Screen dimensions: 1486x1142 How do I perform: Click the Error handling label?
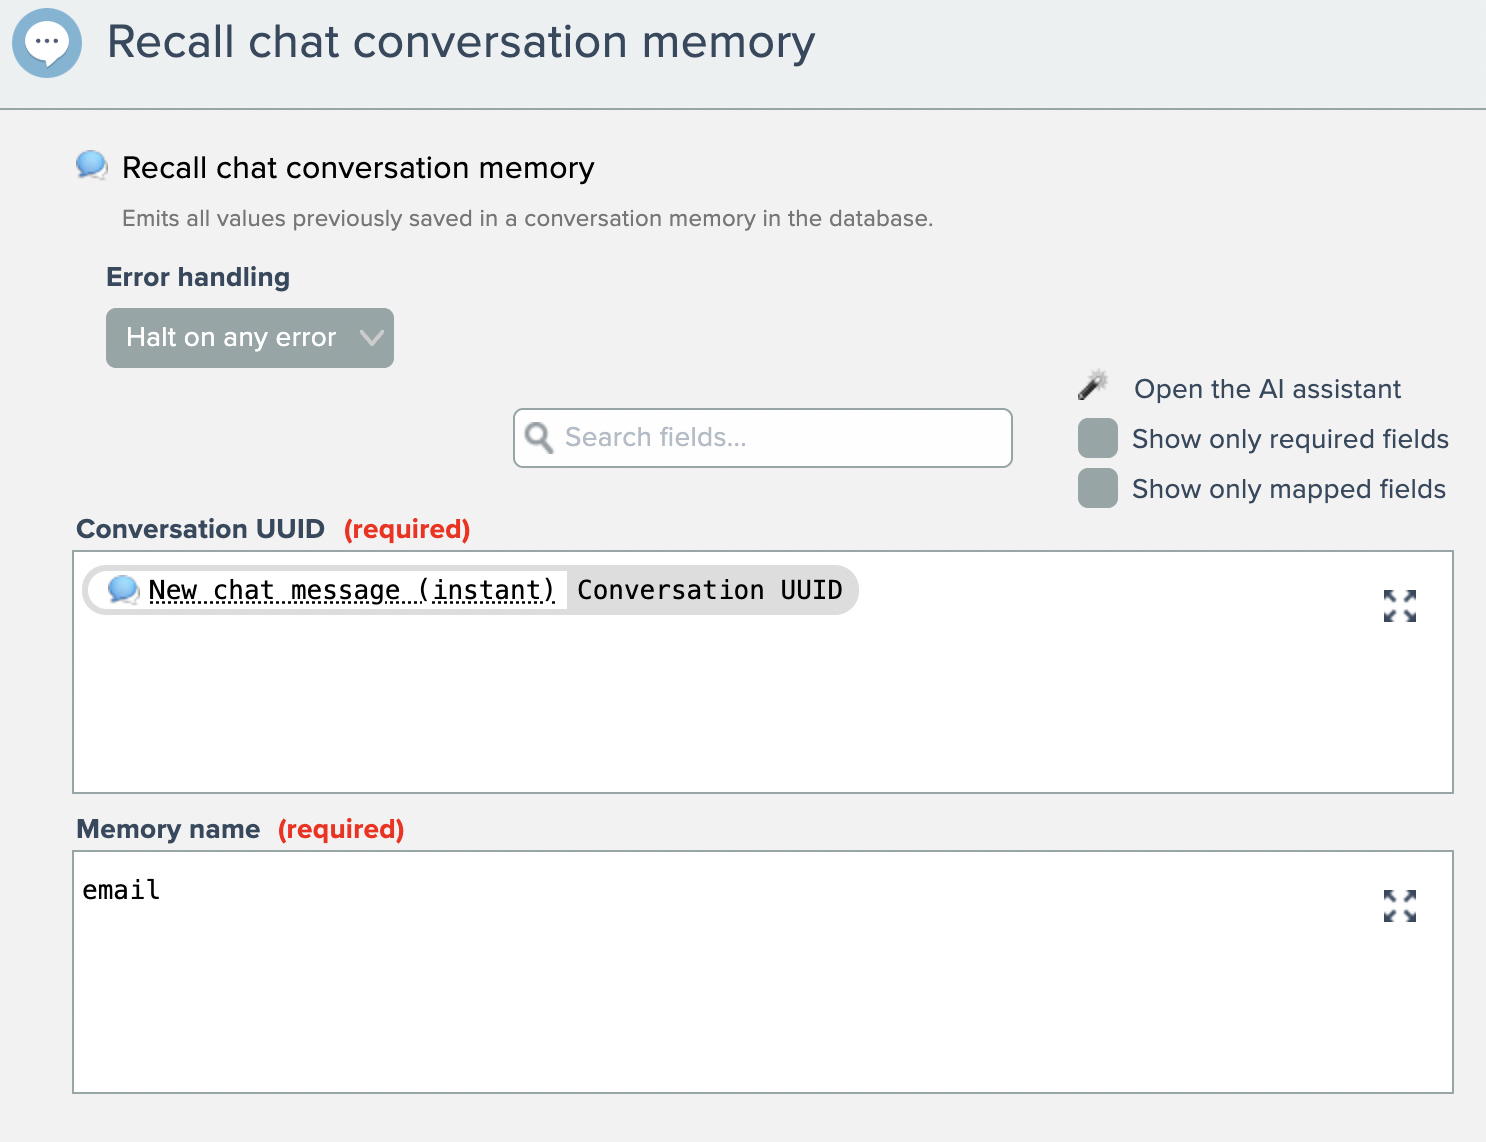198,277
